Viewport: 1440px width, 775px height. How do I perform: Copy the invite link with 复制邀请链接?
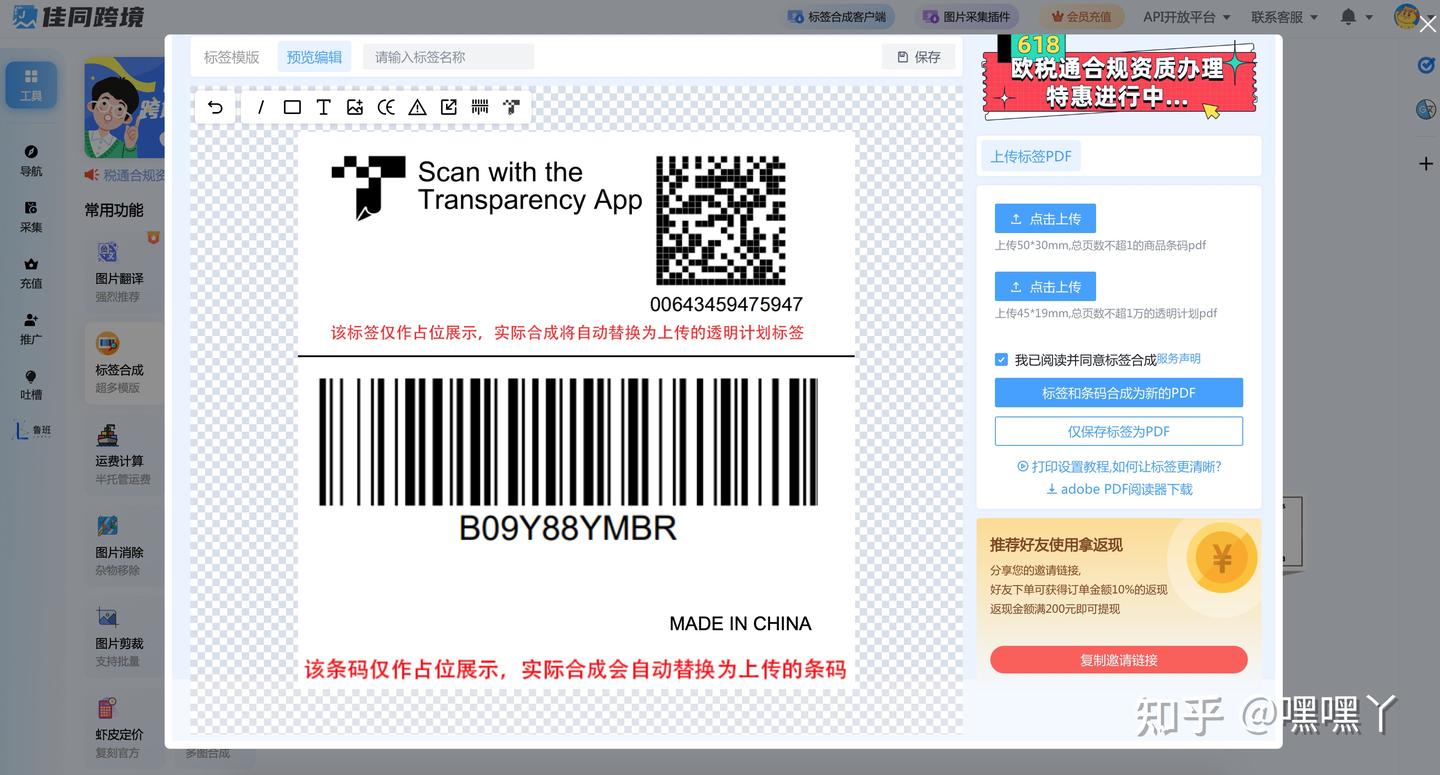1119,660
